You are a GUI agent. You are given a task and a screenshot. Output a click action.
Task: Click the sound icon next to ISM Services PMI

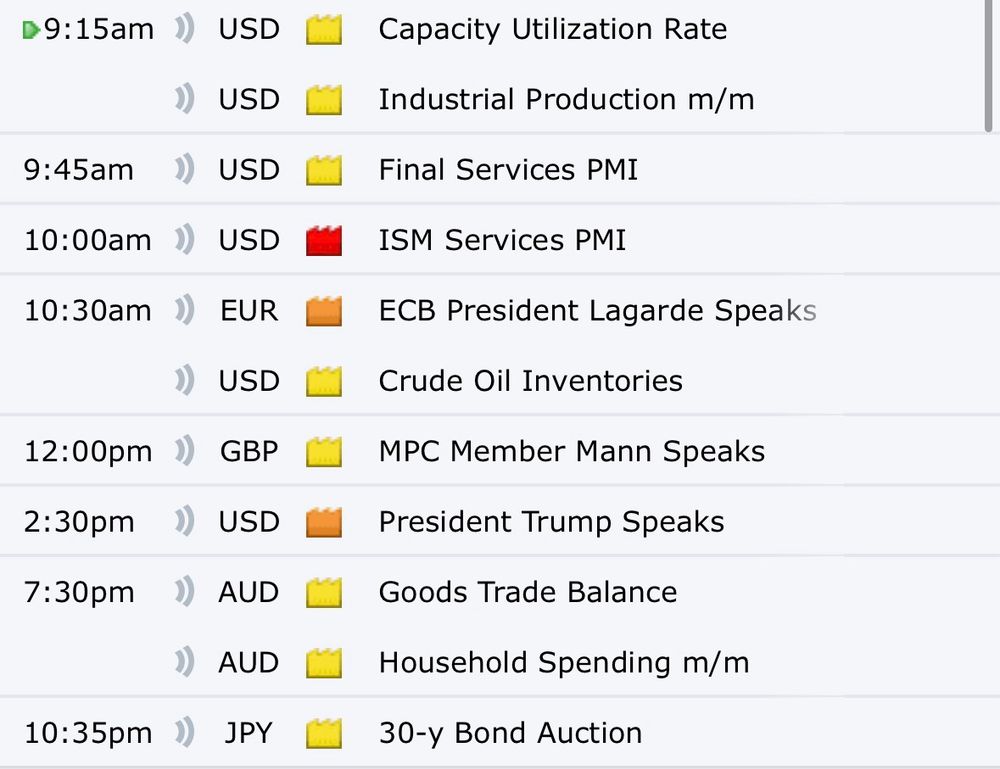[x=184, y=240]
